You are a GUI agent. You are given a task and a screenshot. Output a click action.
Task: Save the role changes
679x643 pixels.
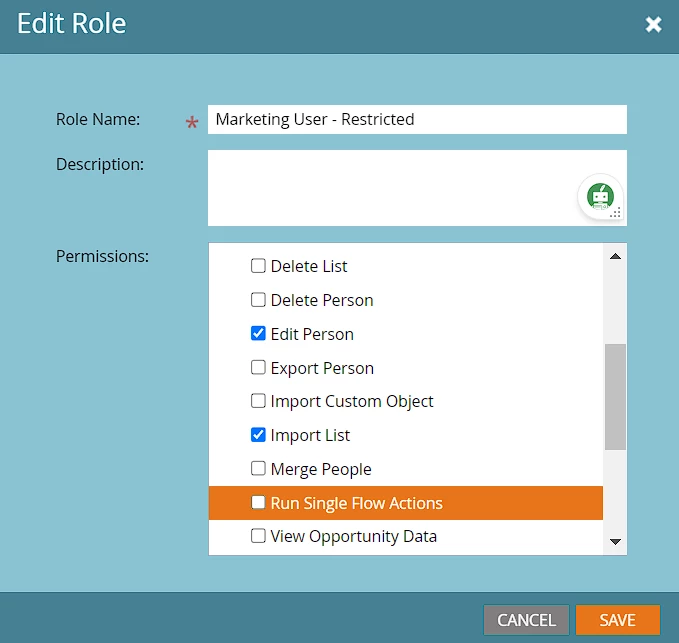(x=617, y=620)
